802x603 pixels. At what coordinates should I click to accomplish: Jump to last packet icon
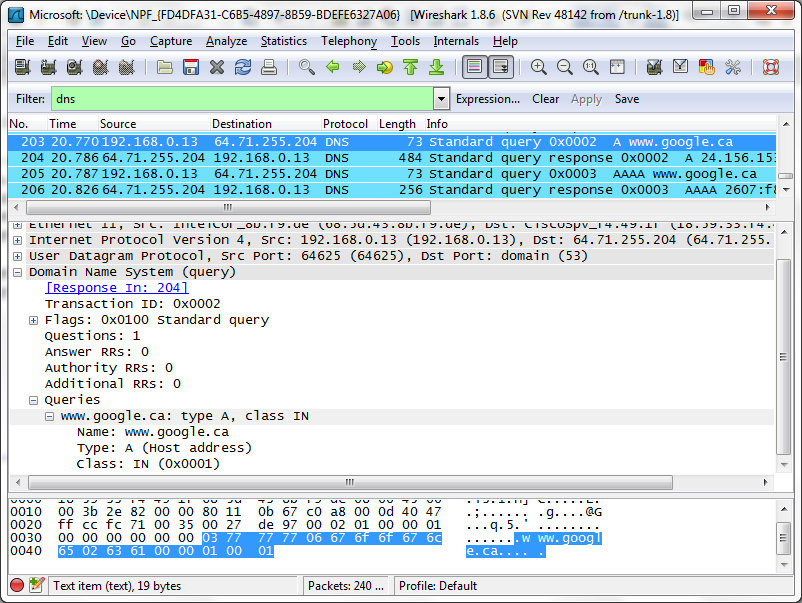coord(437,67)
